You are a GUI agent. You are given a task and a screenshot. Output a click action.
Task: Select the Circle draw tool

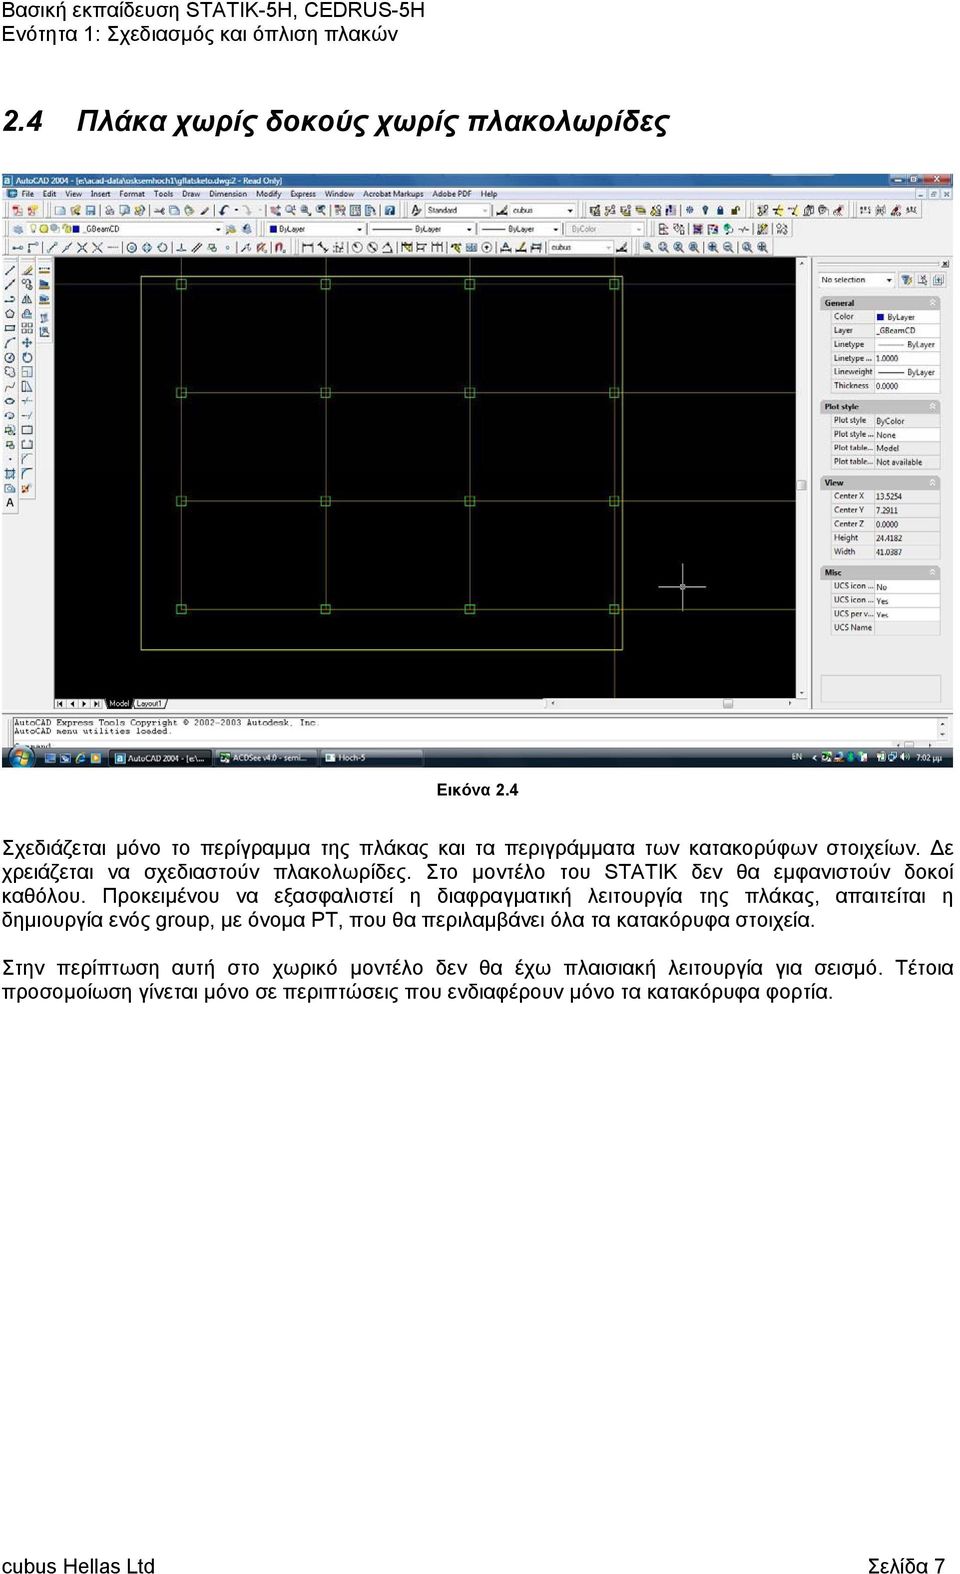(10, 357)
